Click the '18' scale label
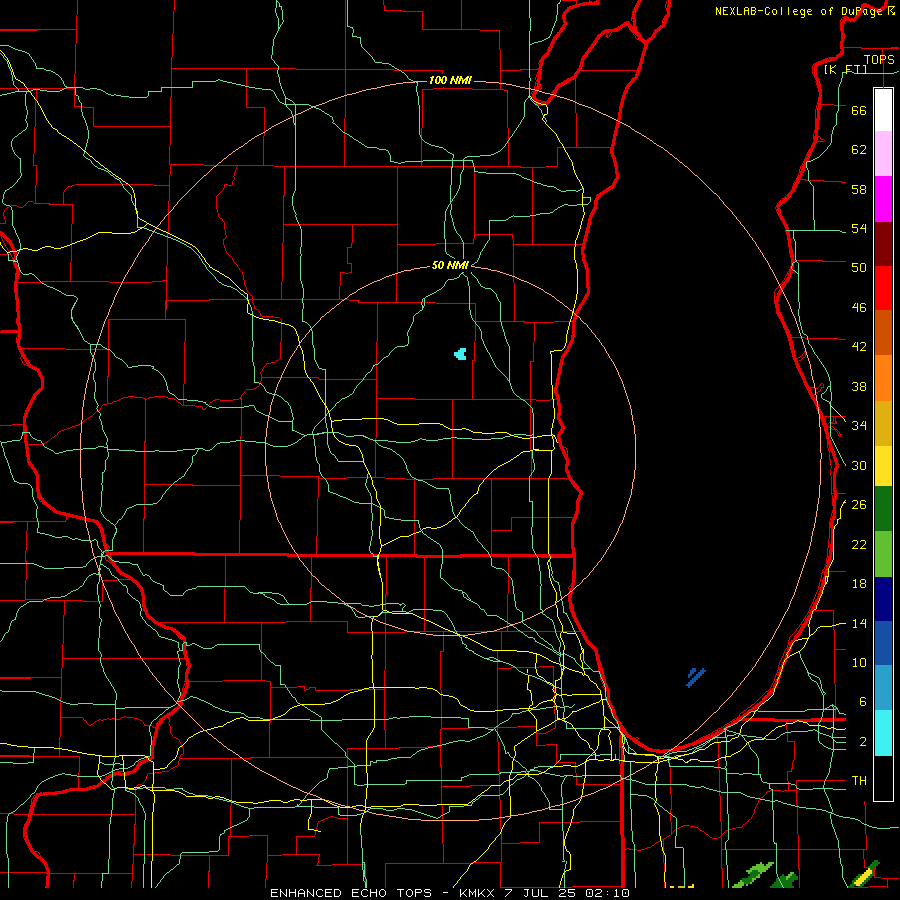The height and width of the screenshot is (900, 900). click(x=859, y=584)
